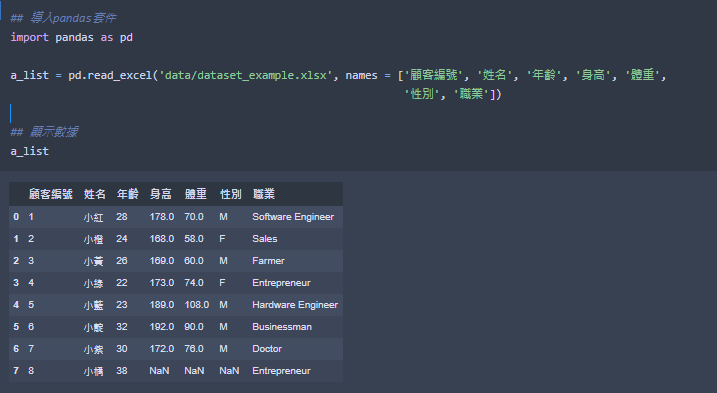Screen dimensions: 717x393
Task: Select the Farmer cell in row 2
Action: pos(268,261)
